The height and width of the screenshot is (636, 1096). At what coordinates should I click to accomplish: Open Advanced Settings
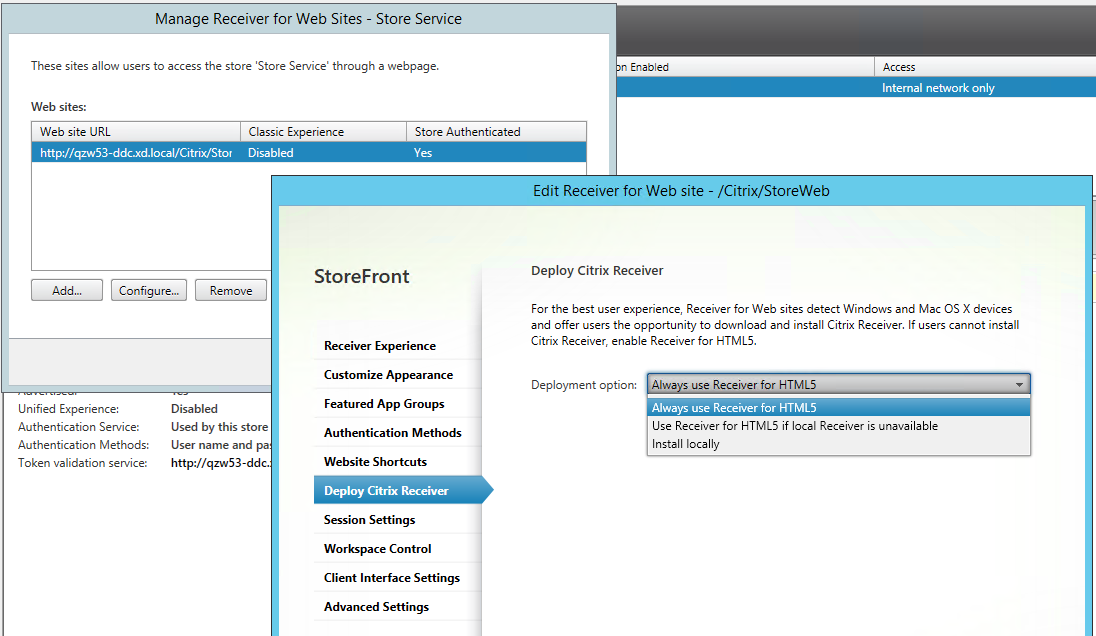click(375, 606)
